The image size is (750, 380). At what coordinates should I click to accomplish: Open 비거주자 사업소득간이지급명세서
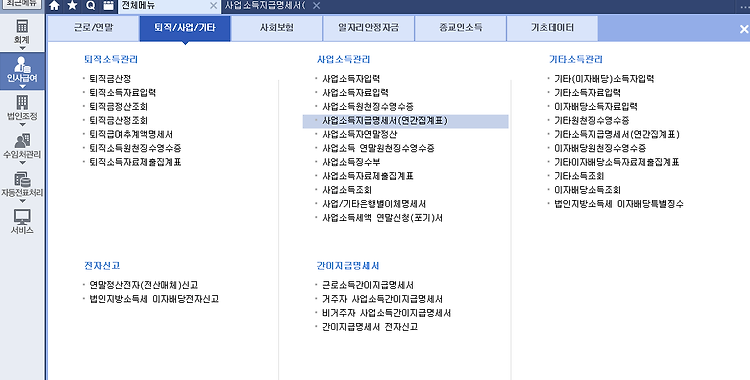386,313
